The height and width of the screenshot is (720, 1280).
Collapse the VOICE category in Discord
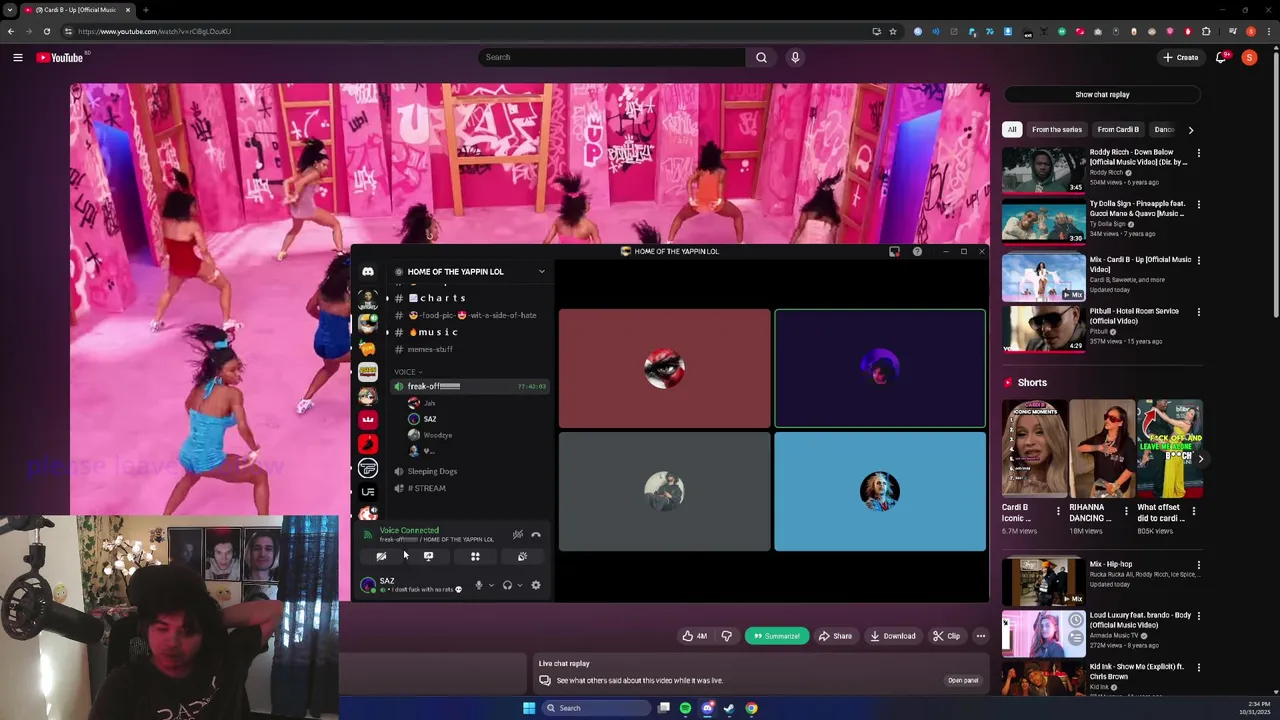point(407,372)
